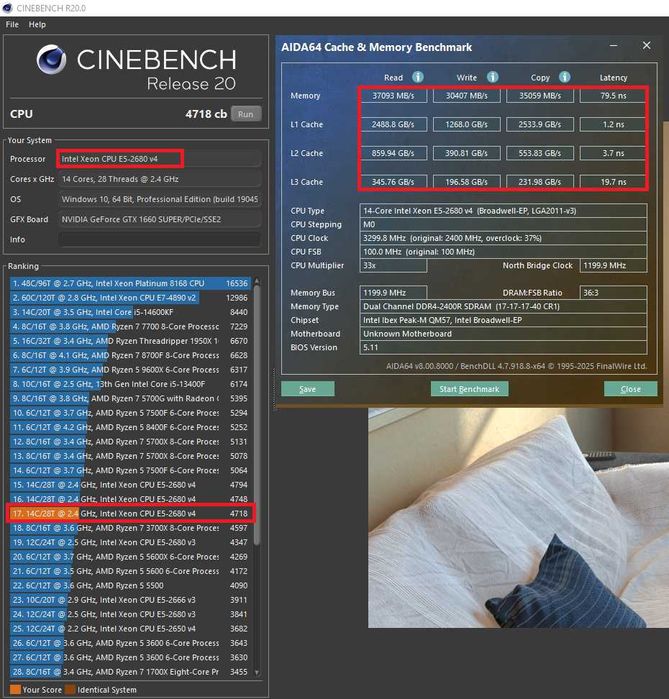Click the Copy info icon in AIDA64
This screenshot has width=669, height=699.
(564, 77)
